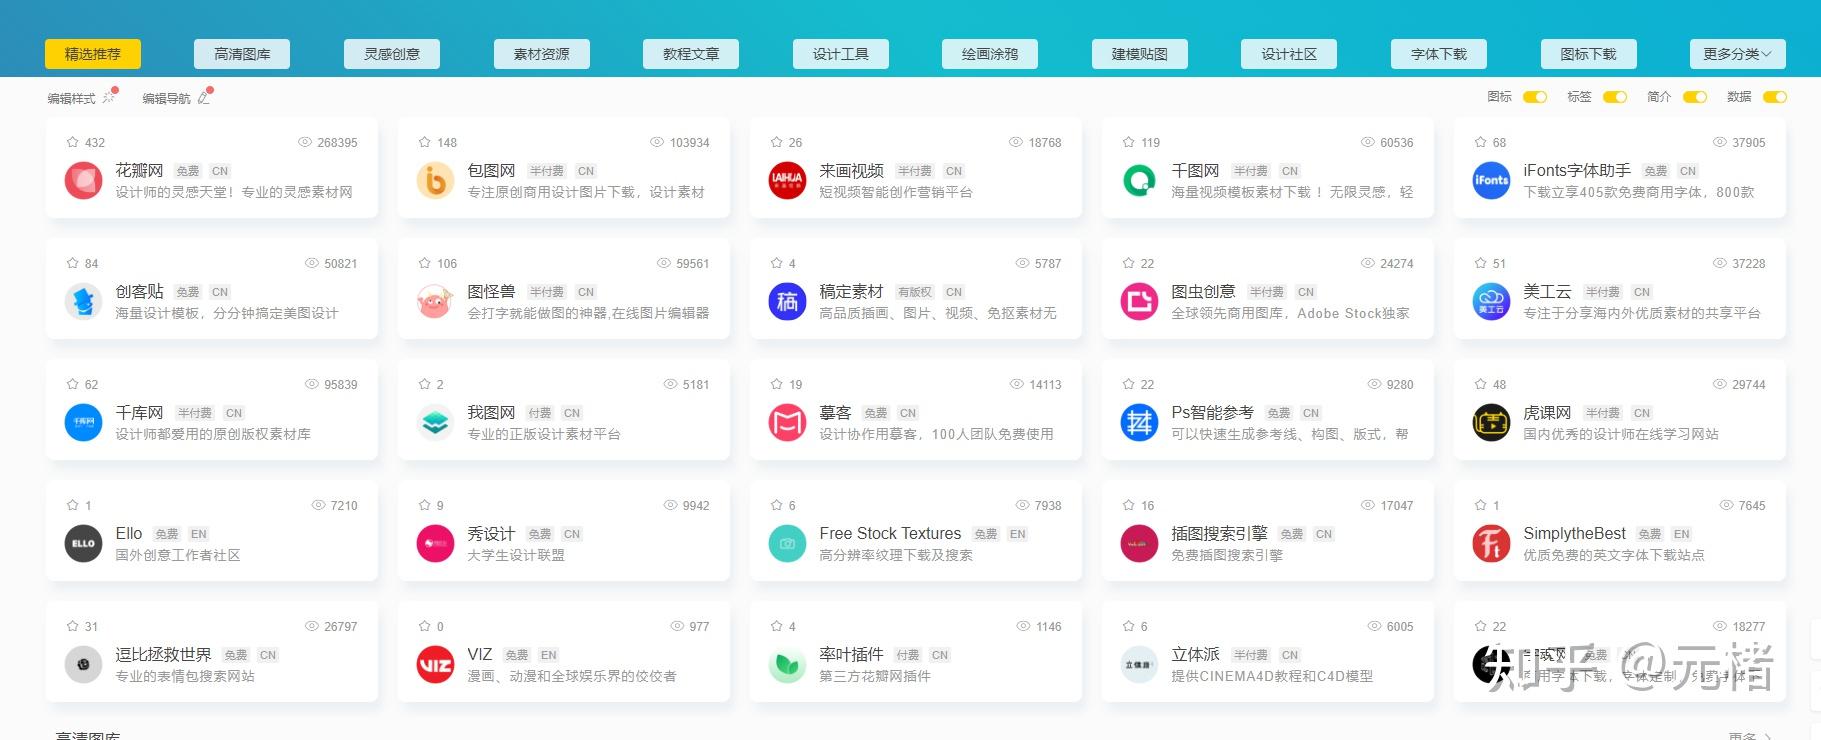Open the 设计工具 tab
This screenshot has width=1821, height=740.
point(841,54)
